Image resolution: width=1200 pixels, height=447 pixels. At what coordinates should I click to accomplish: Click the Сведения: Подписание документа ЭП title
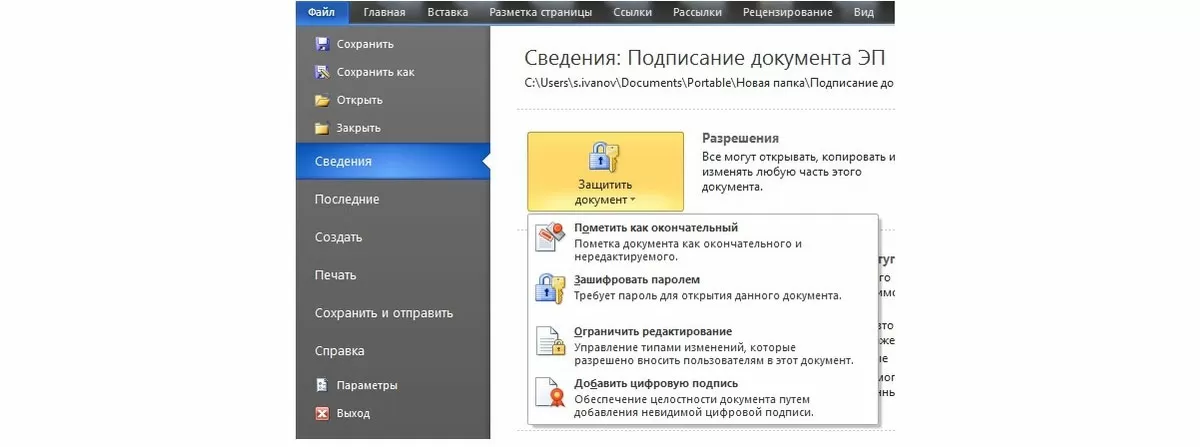coord(705,57)
